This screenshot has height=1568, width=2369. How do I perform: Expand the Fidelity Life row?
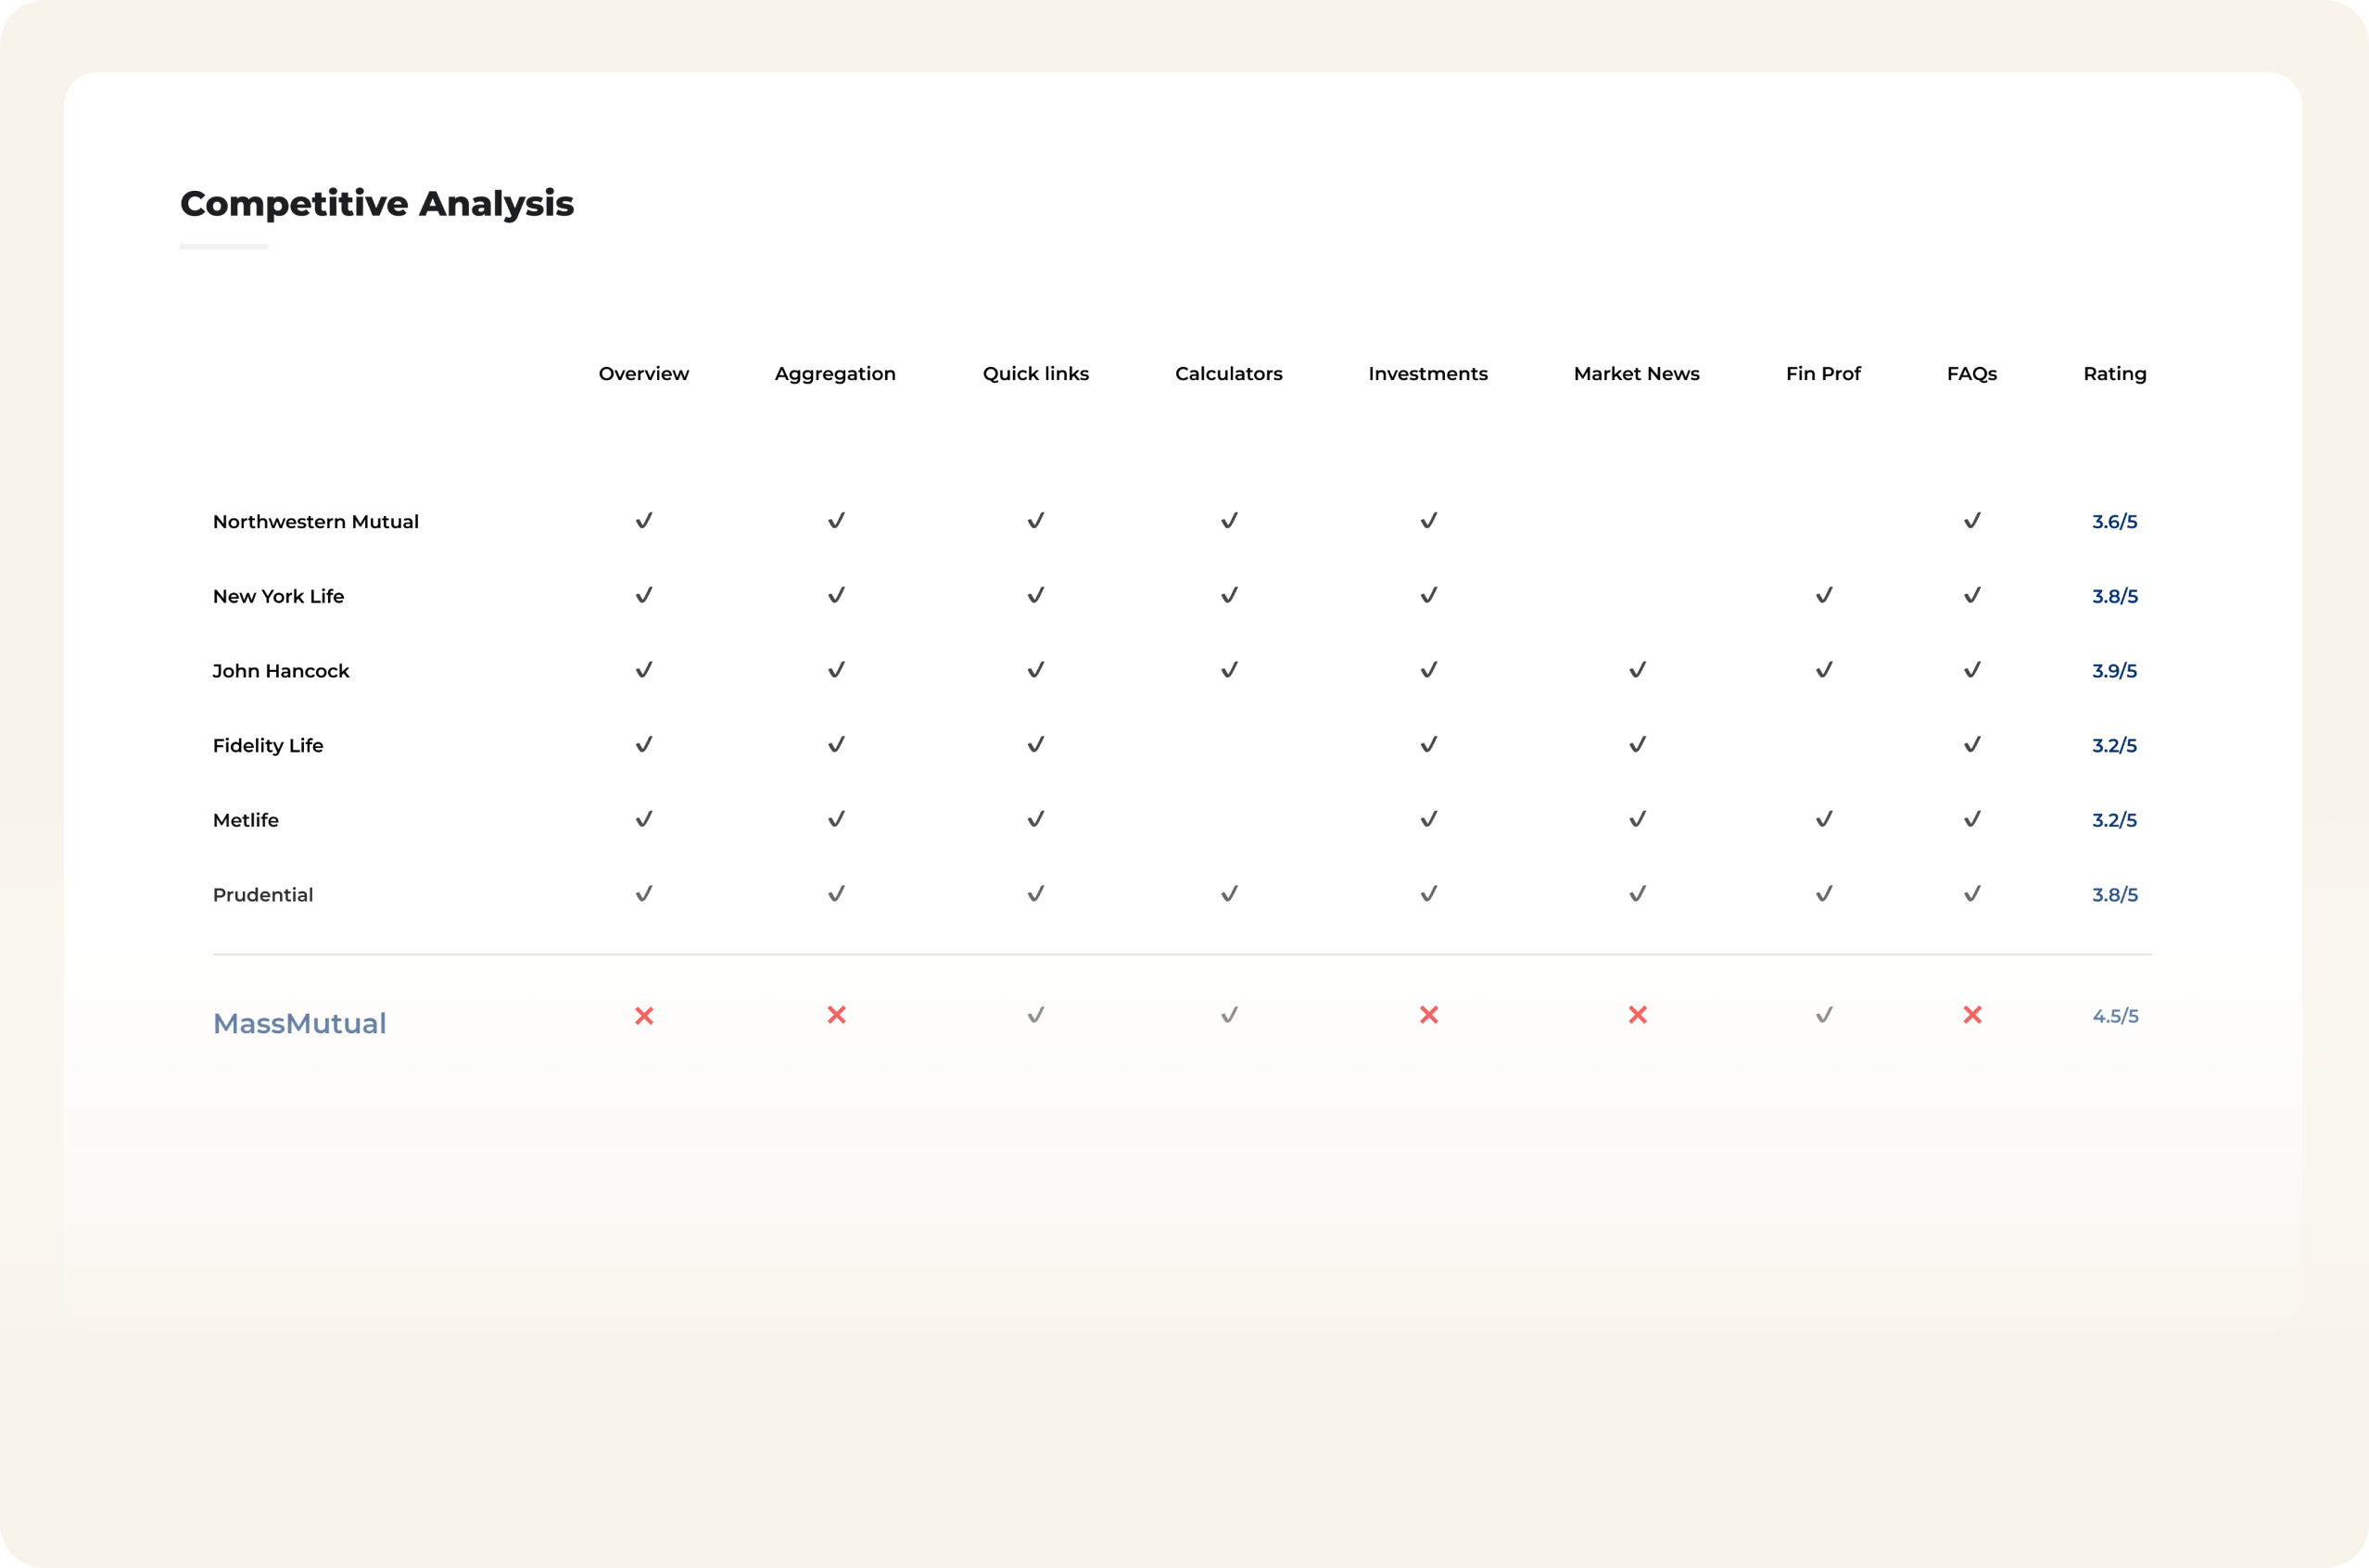coord(267,745)
